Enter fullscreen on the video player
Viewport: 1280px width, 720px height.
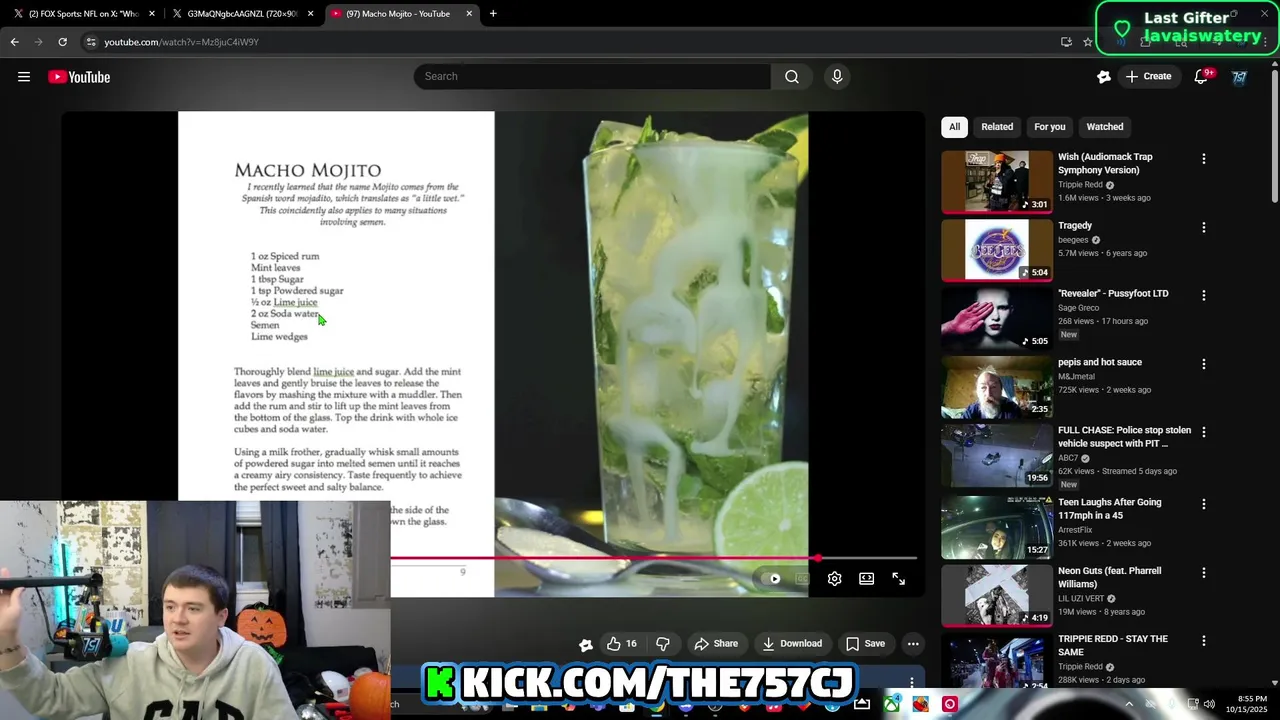pos(898,578)
